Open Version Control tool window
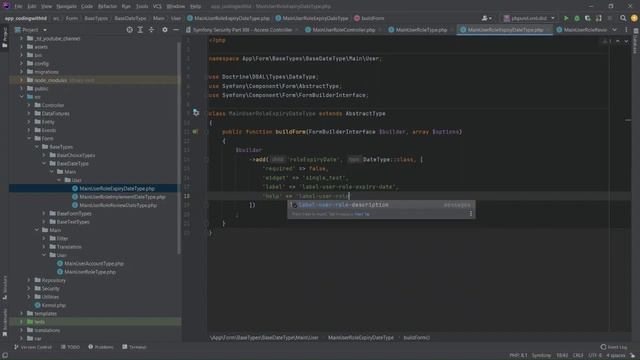The image size is (640, 360). (33, 347)
